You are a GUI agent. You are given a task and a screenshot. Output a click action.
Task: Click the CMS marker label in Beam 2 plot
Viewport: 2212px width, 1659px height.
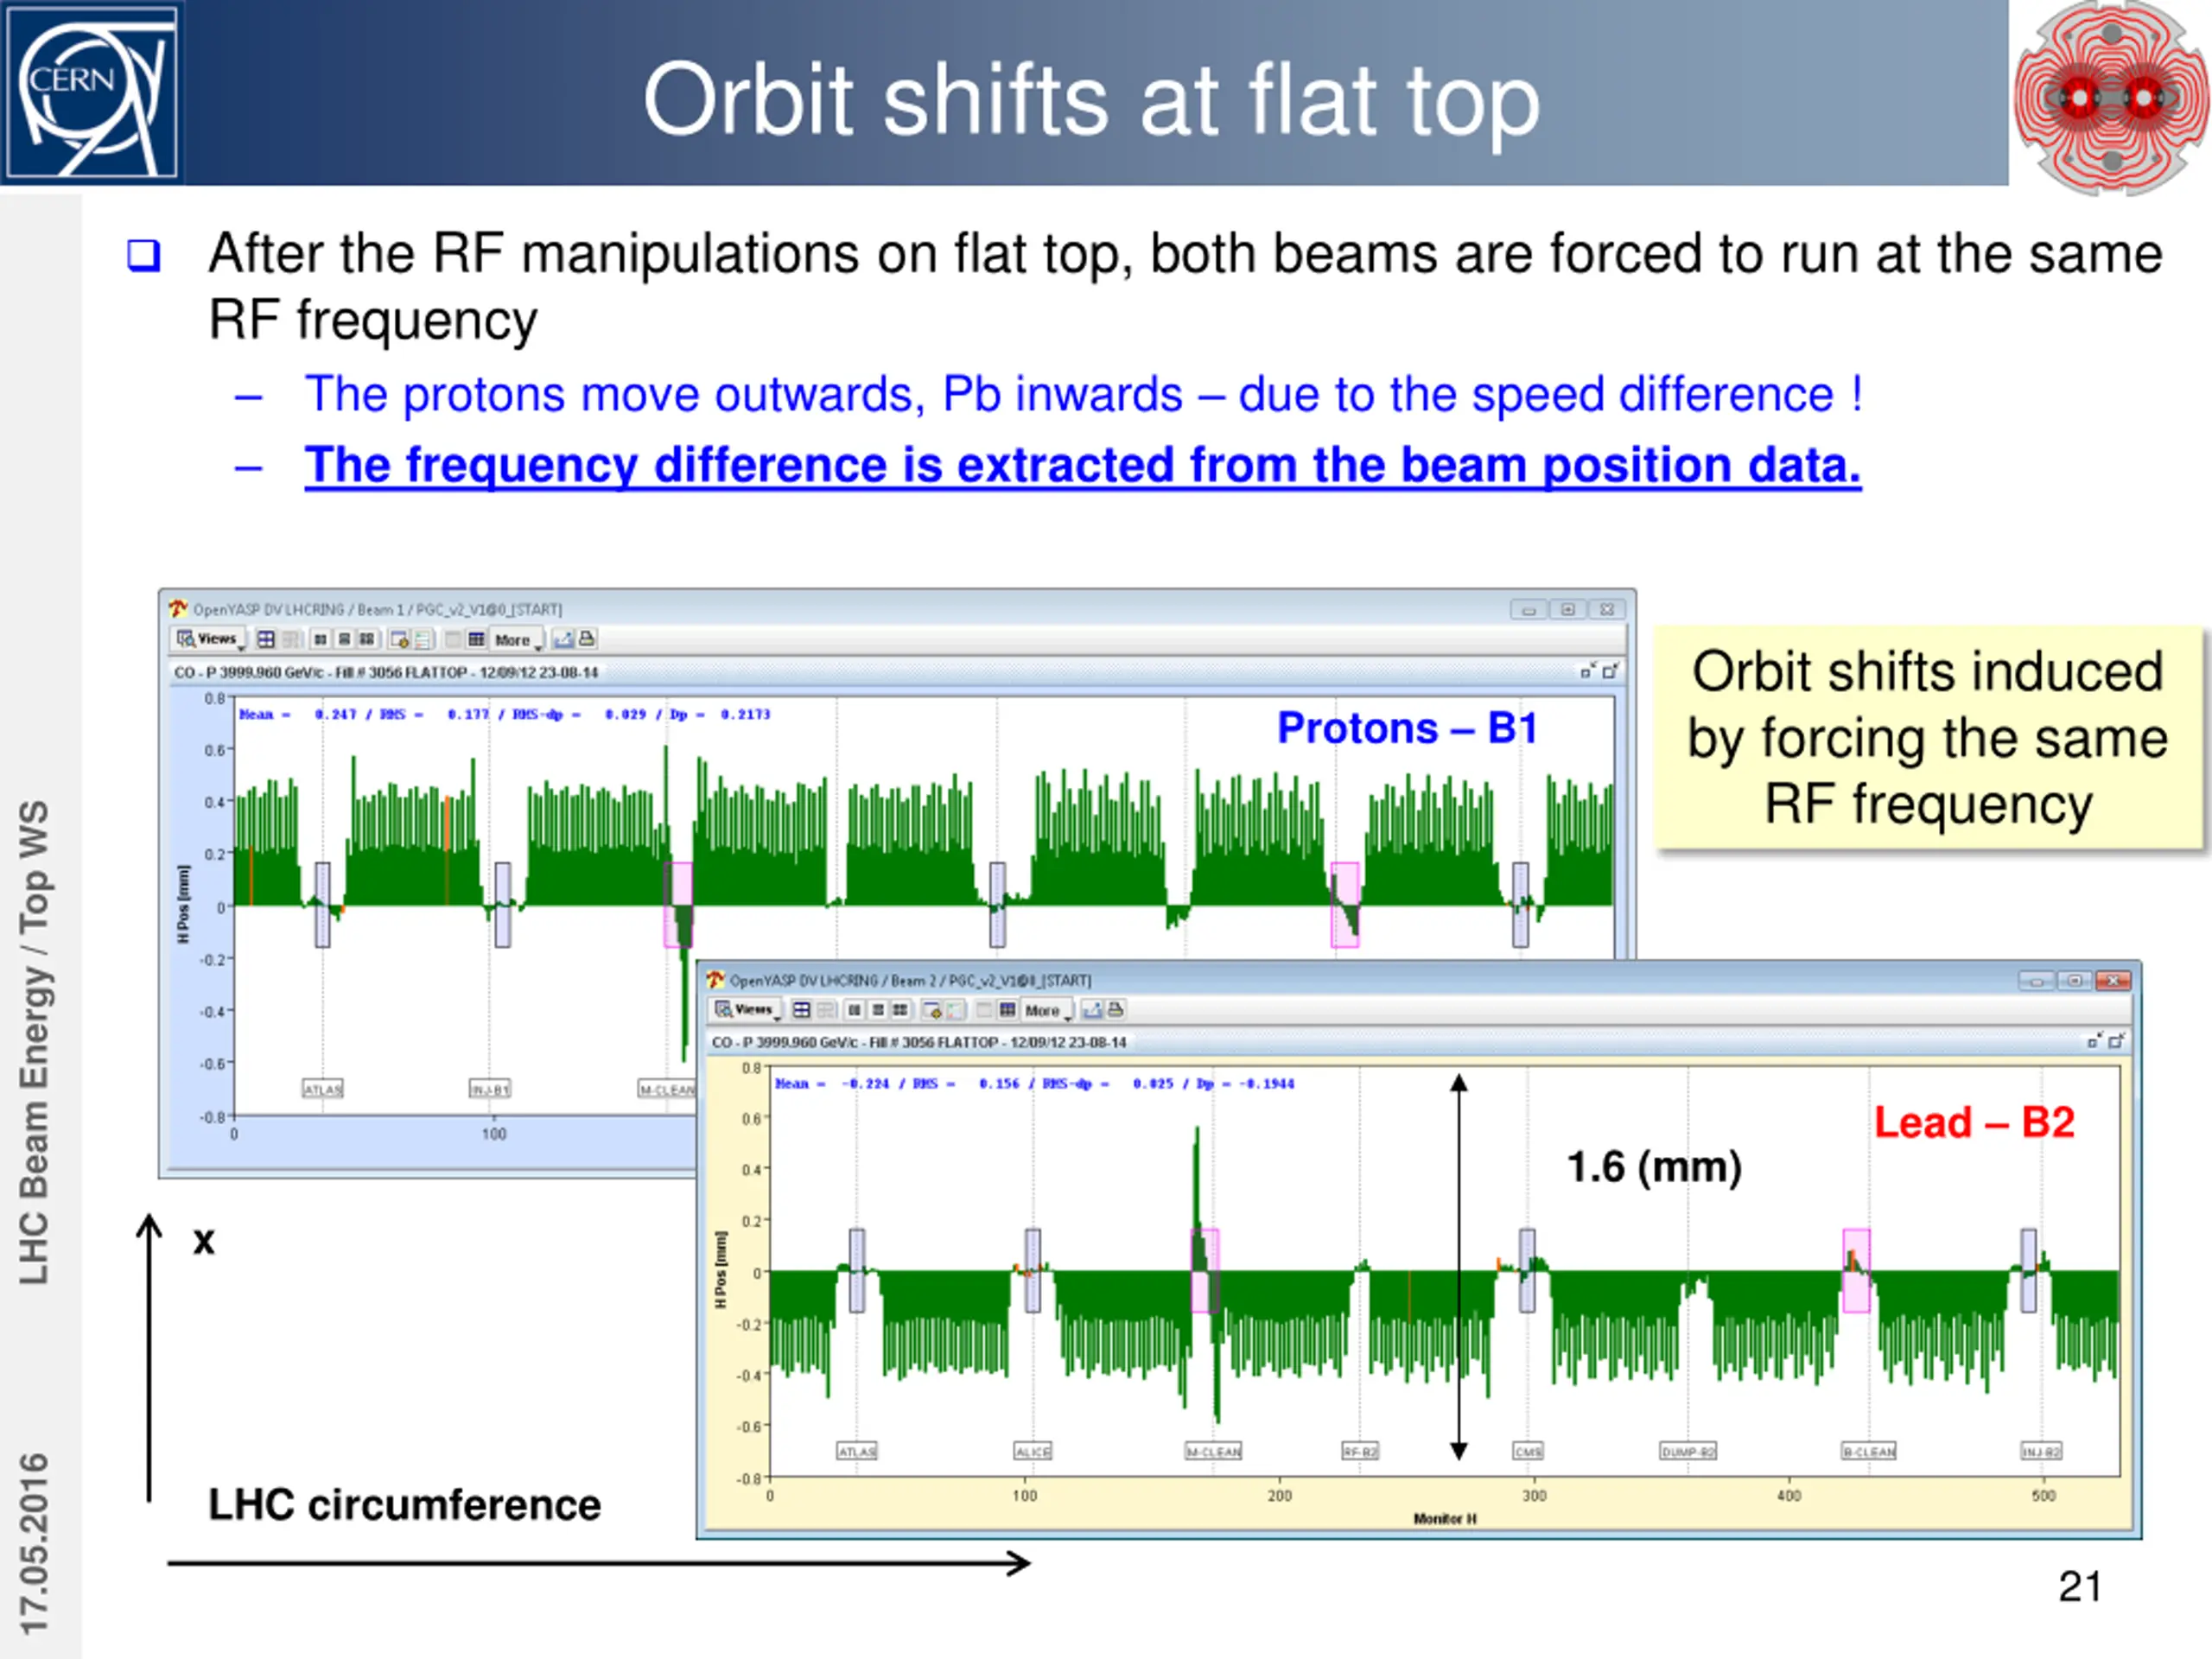coord(1527,1451)
